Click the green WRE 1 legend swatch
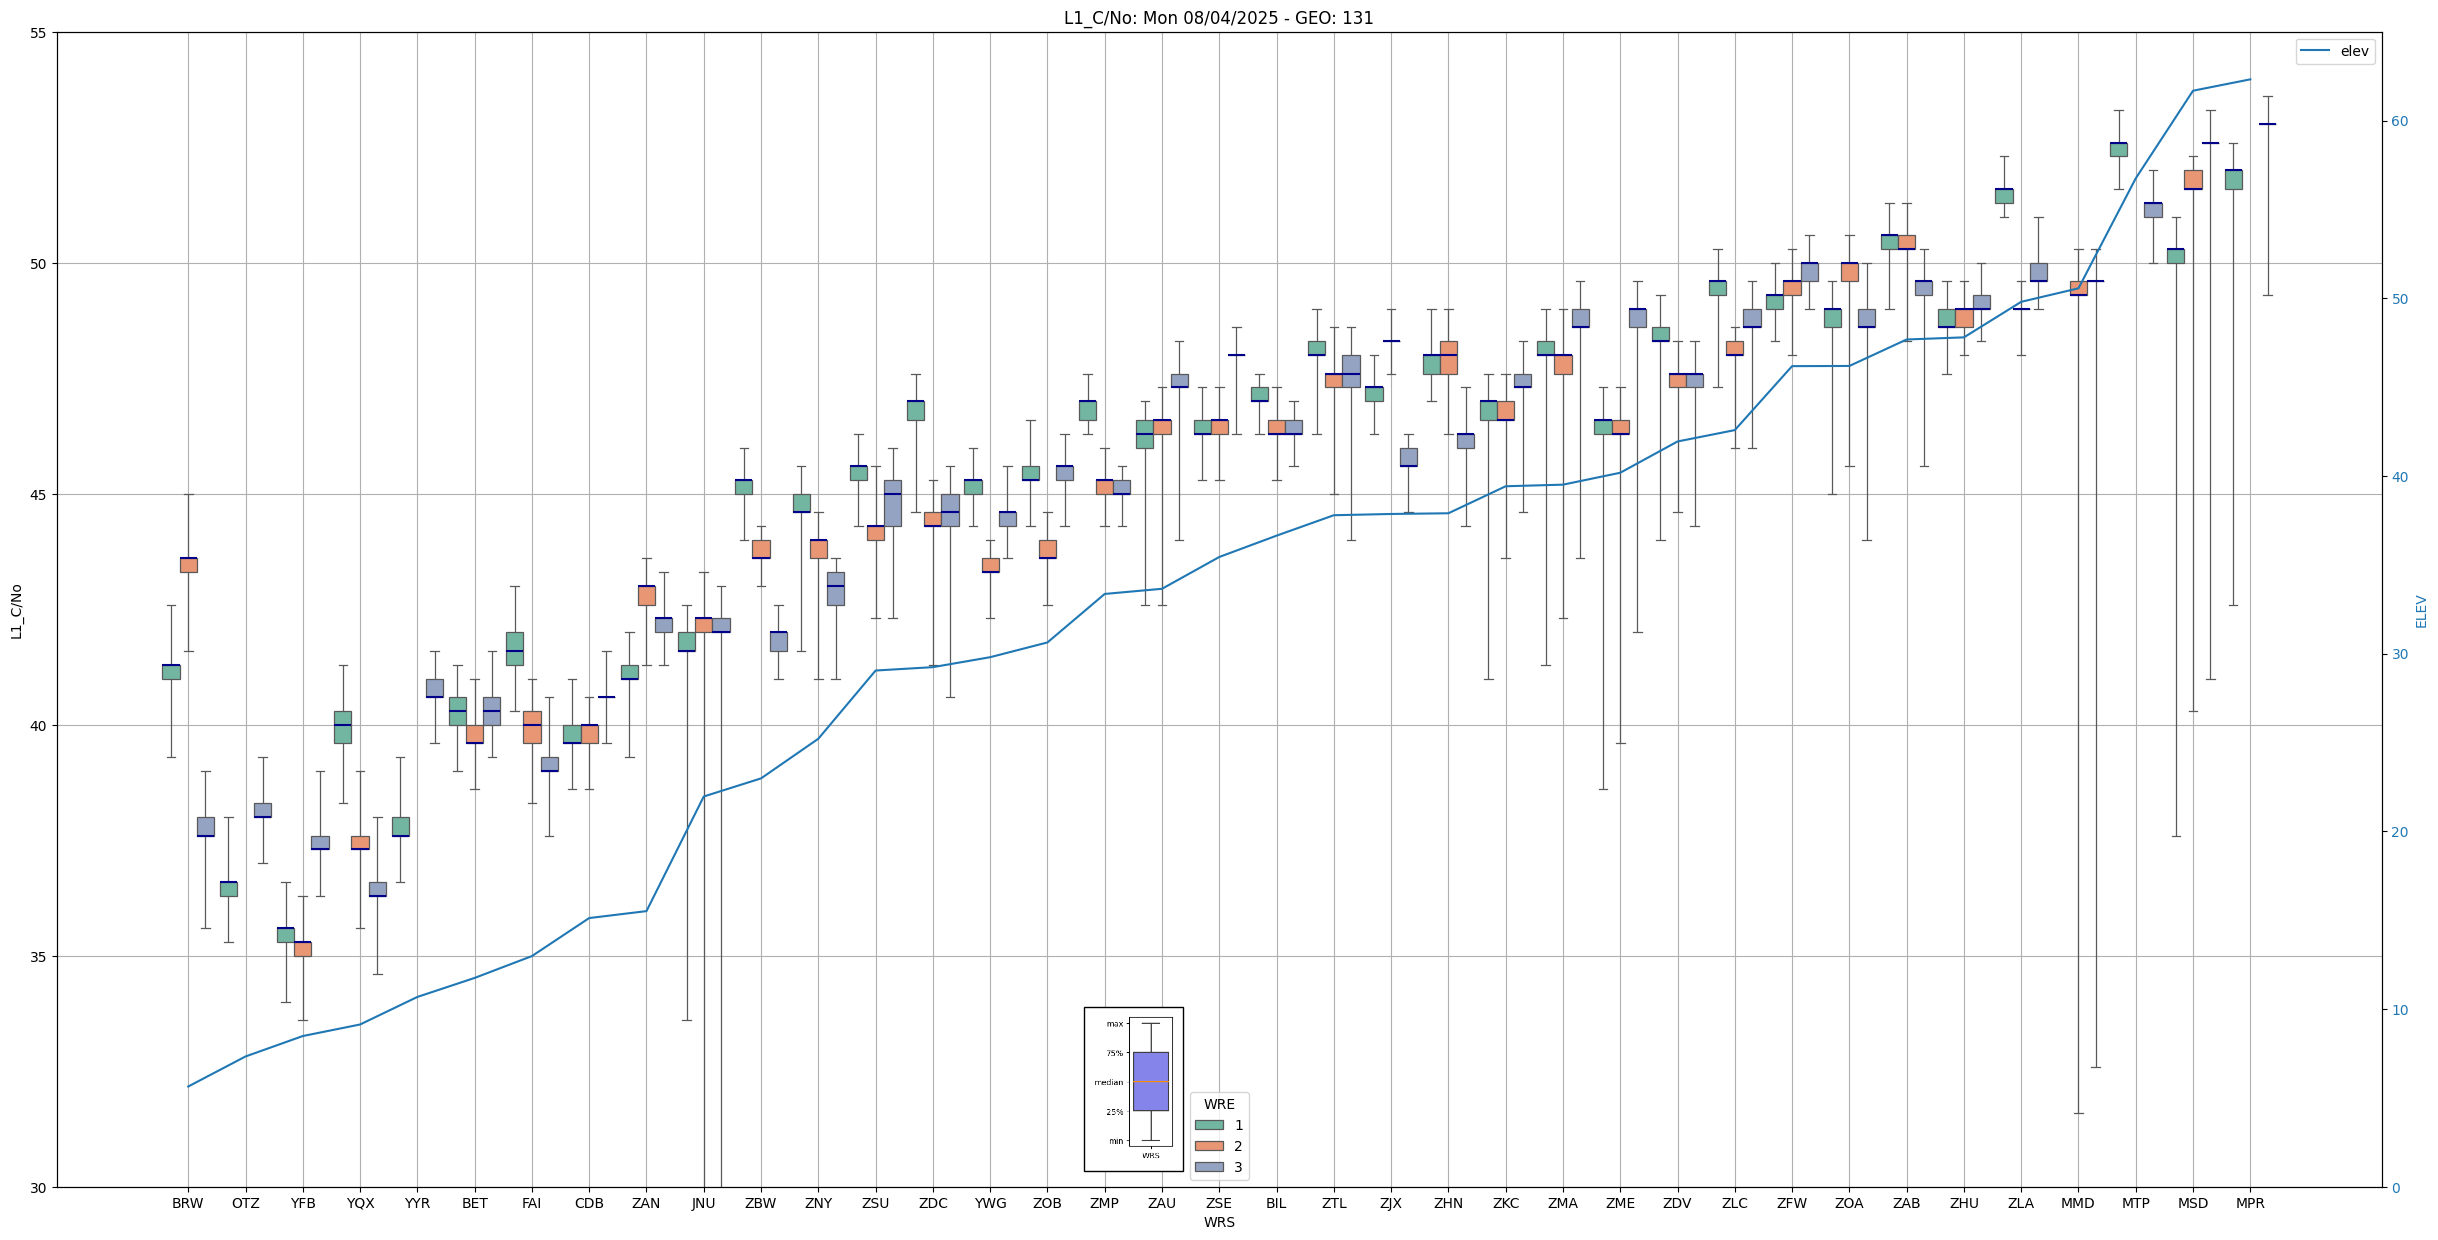The height and width of the screenshot is (1240, 2438). pyautogui.click(x=1209, y=1125)
